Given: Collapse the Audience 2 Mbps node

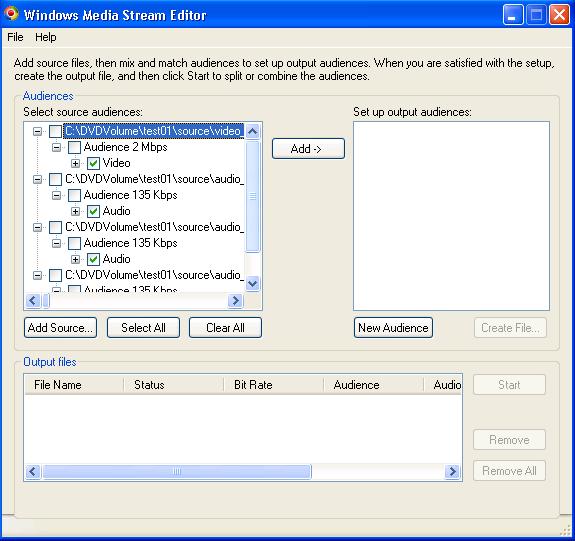Looking at the screenshot, I should [56, 147].
